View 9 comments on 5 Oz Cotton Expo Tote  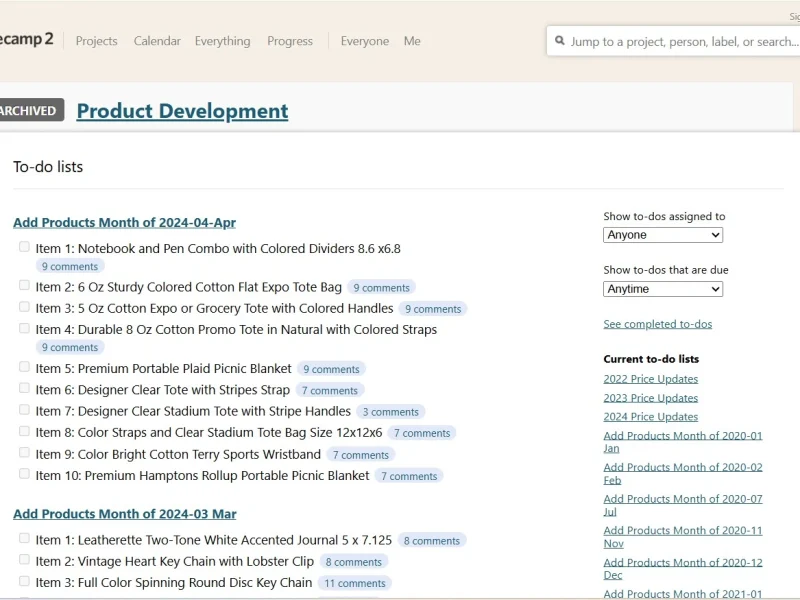pos(433,309)
